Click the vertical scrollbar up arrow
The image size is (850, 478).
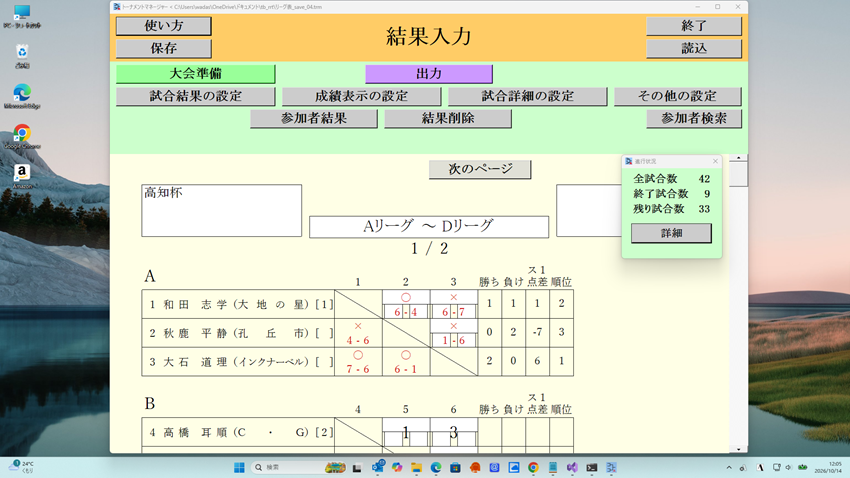[x=738, y=158]
